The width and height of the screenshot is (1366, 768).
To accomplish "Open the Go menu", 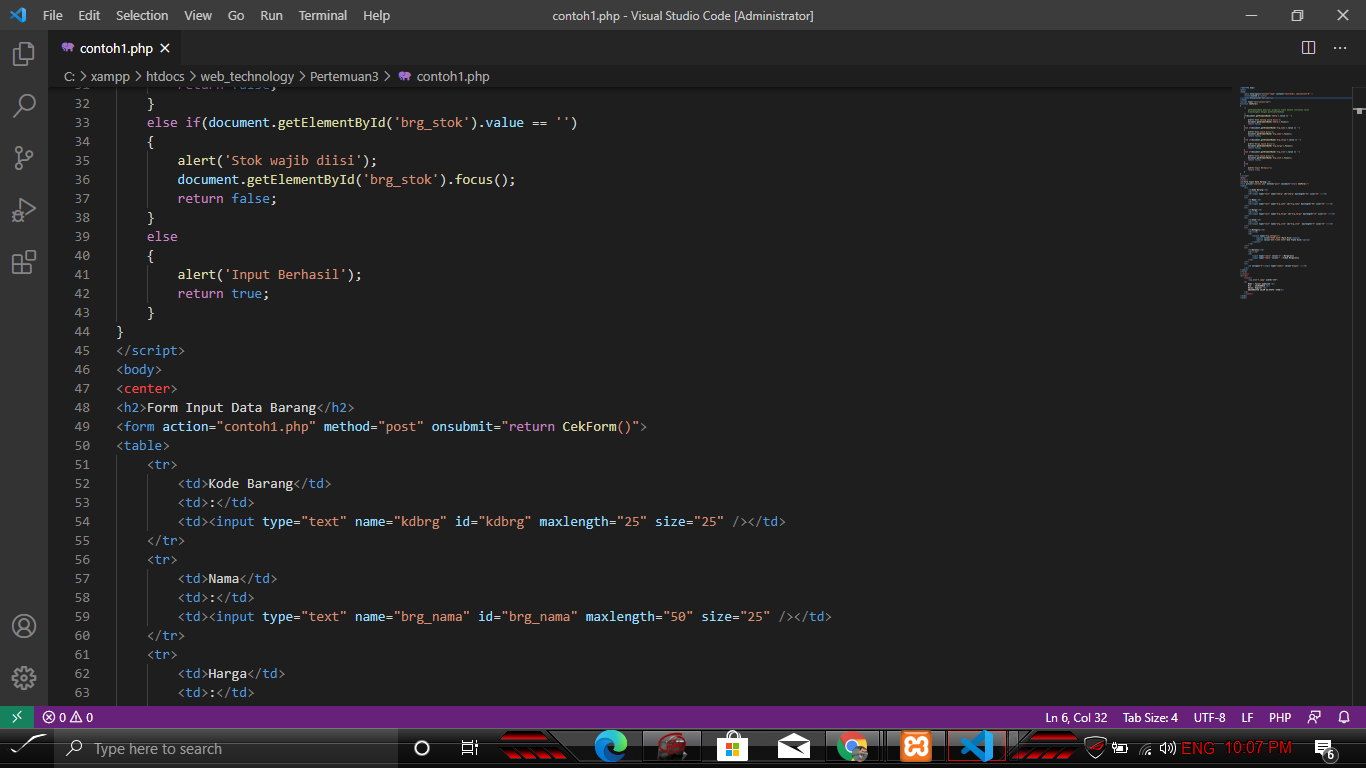I will pos(236,15).
